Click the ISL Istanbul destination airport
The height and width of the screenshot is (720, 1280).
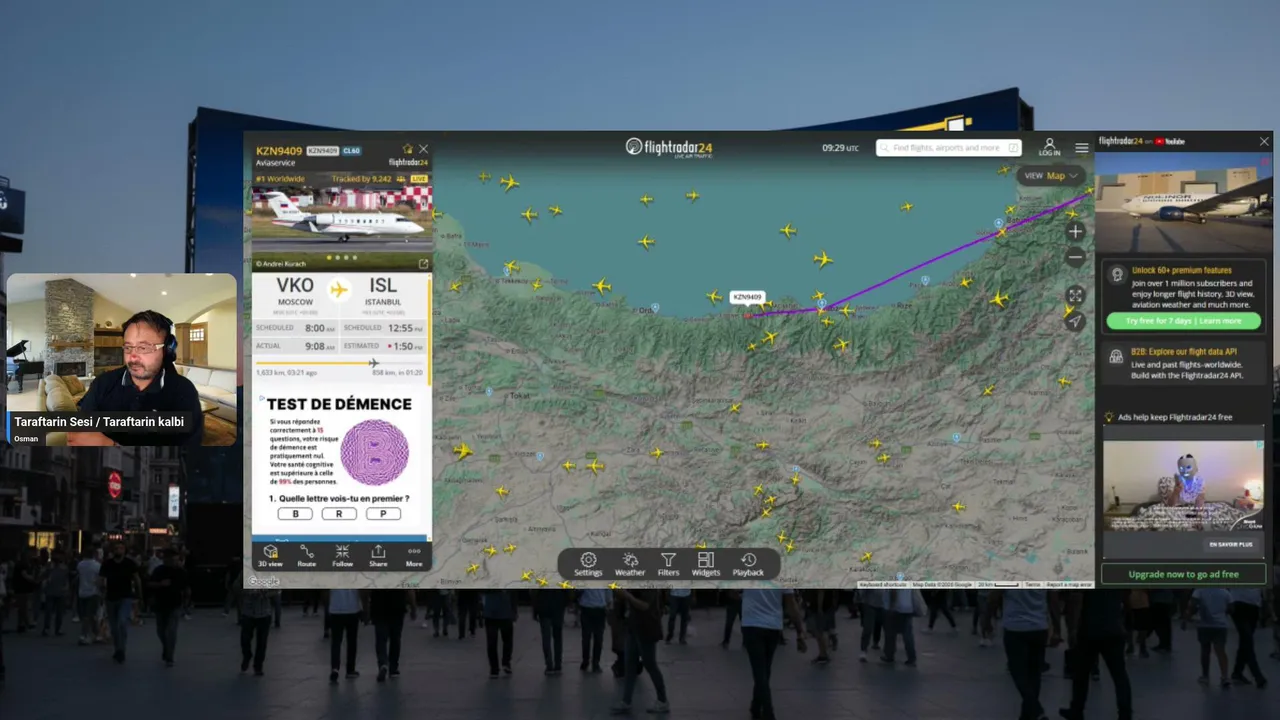[x=383, y=292]
